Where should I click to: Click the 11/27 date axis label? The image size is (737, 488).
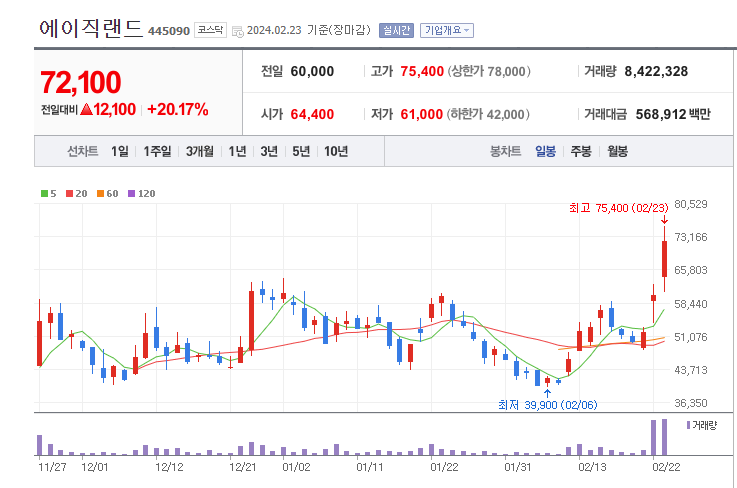coord(52,467)
